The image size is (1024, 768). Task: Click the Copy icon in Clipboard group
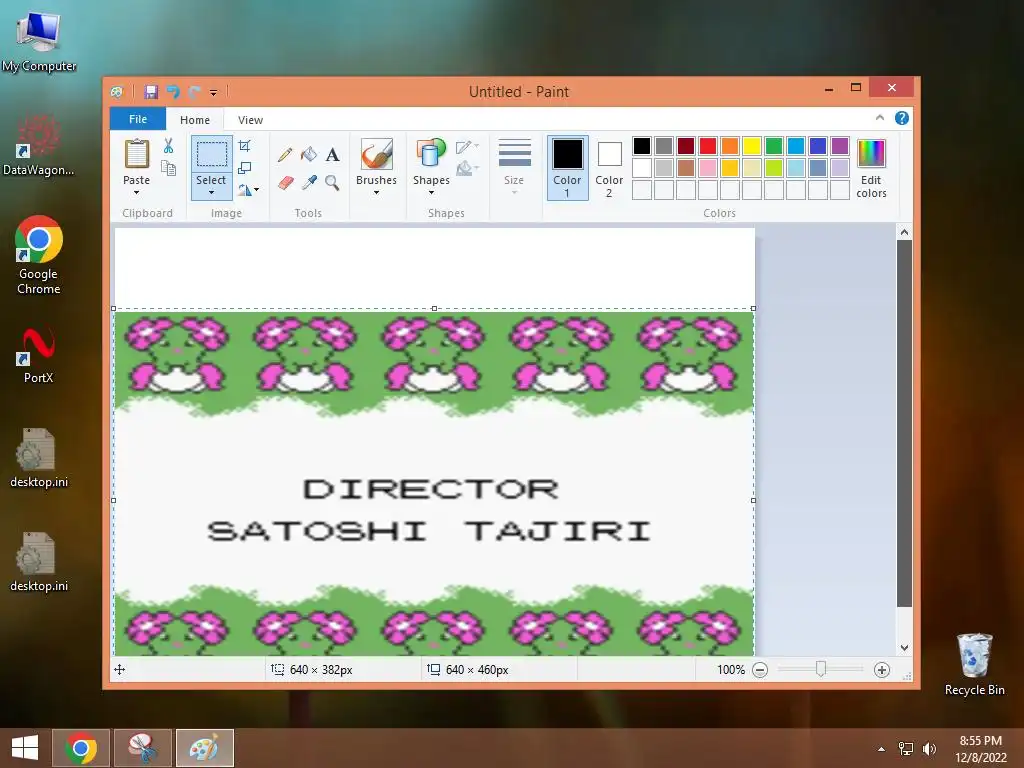click(168, 168)
